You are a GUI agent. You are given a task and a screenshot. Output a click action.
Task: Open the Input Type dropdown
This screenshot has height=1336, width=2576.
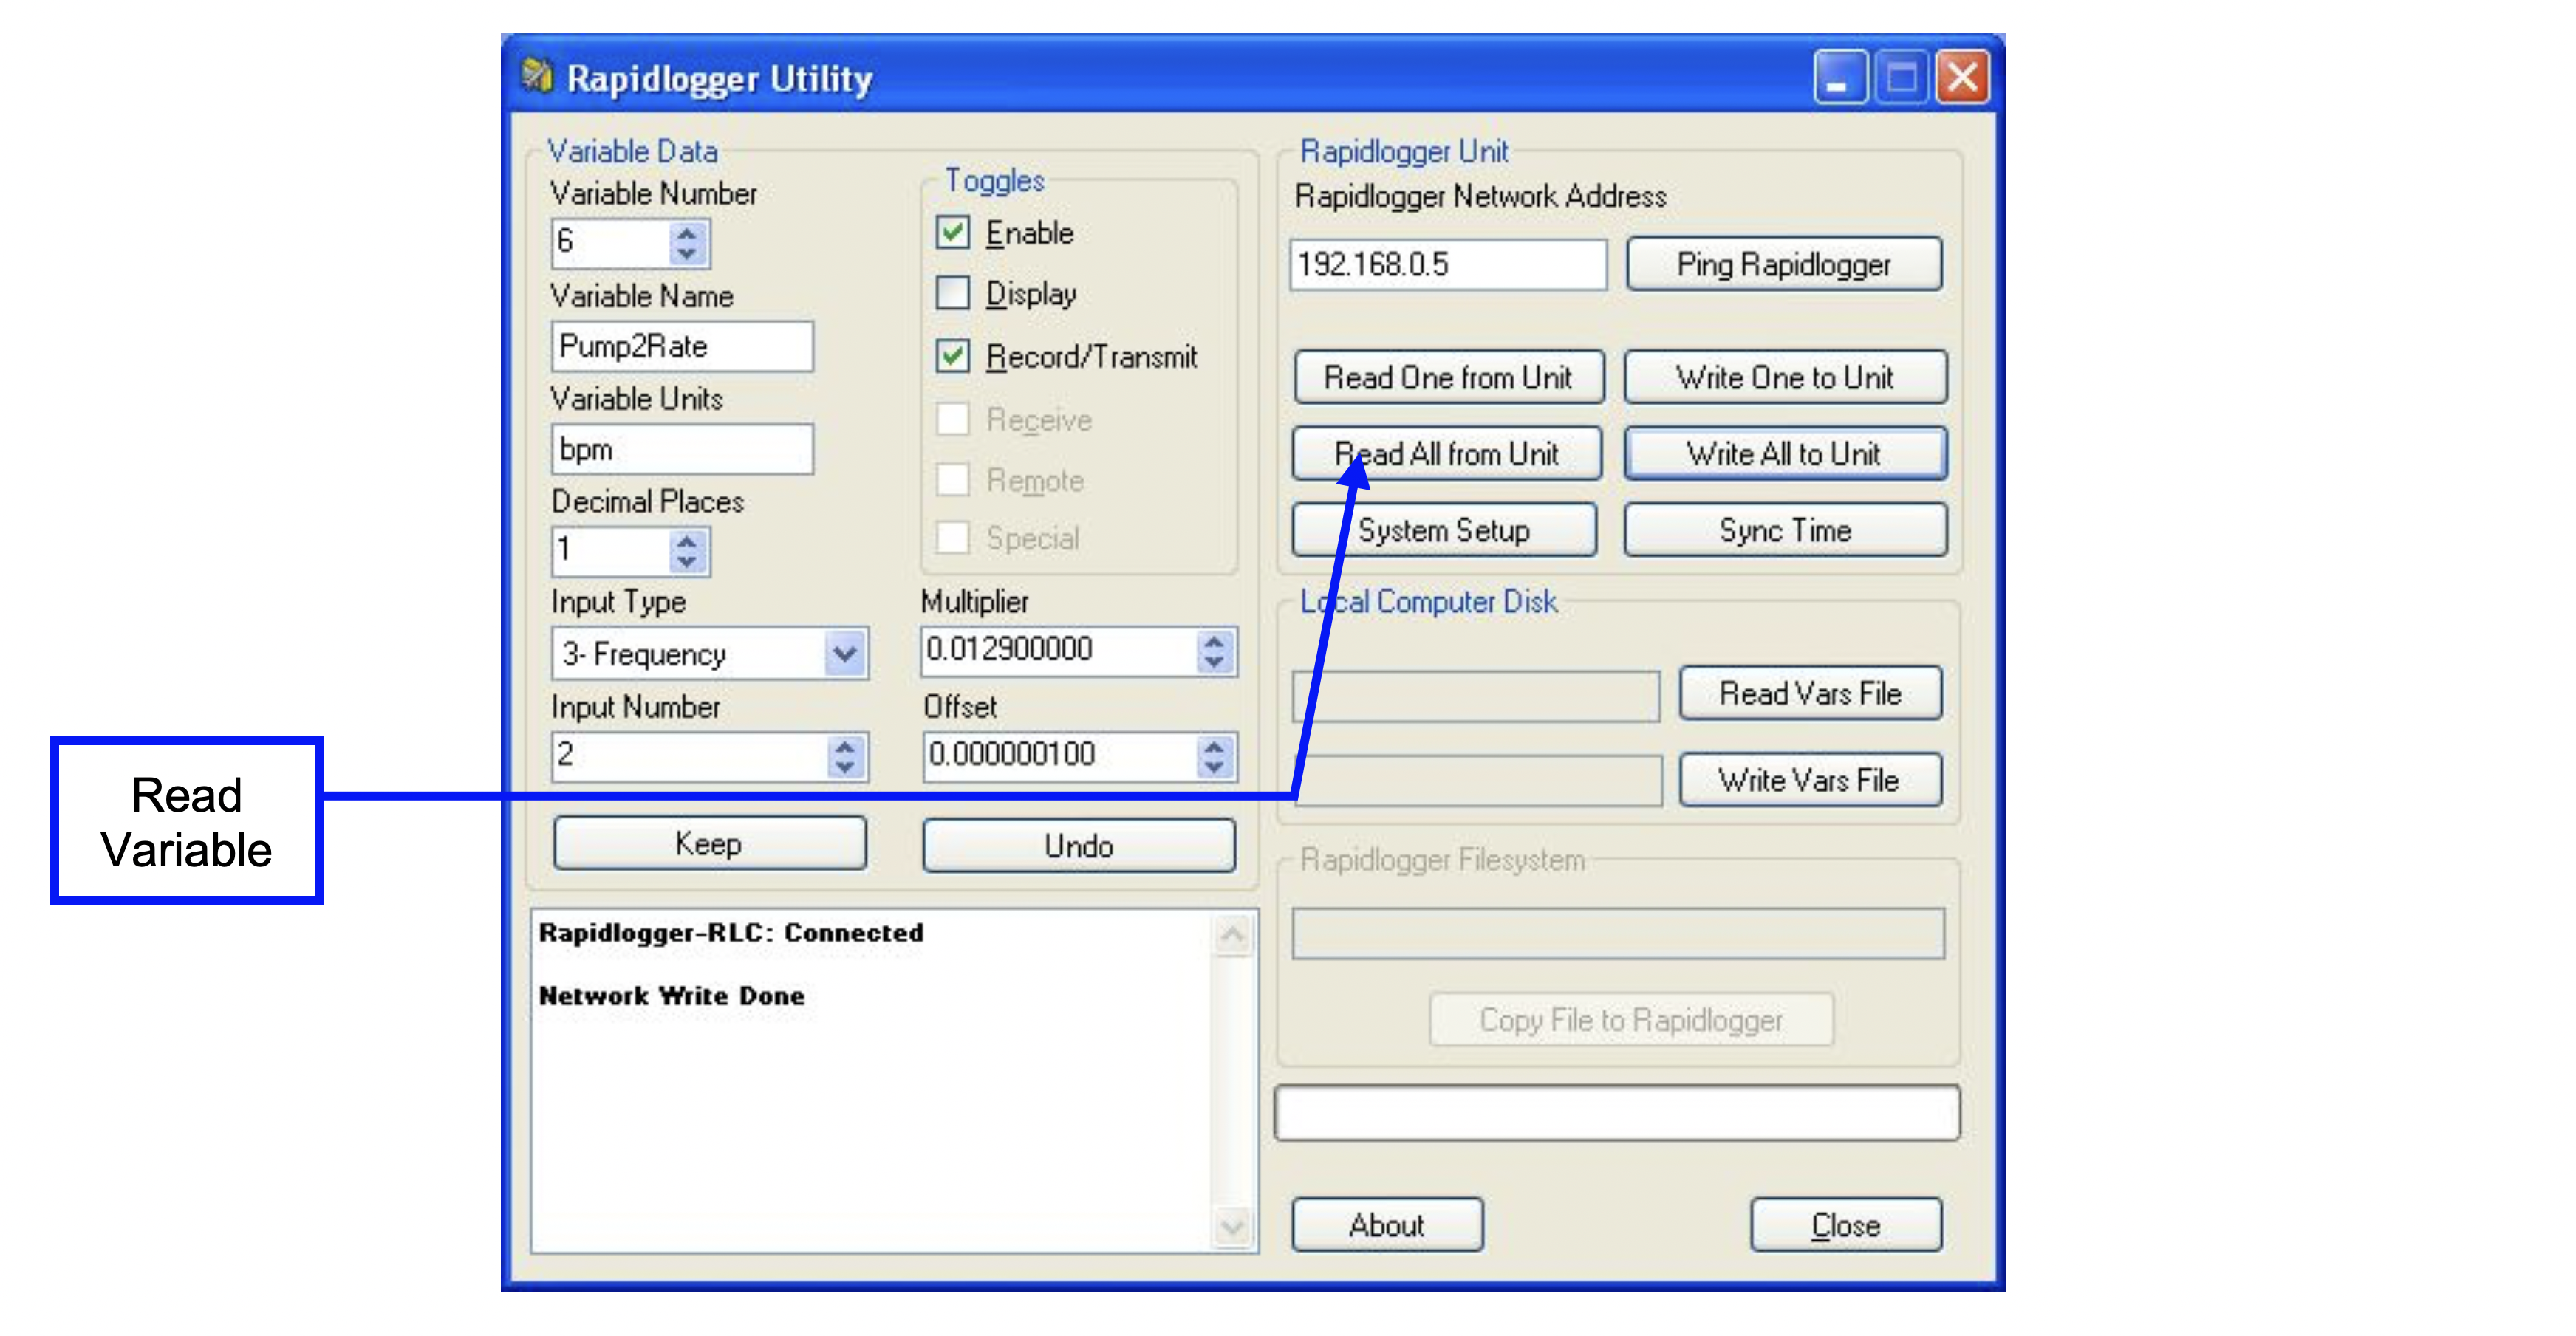(x=846, y=654)
